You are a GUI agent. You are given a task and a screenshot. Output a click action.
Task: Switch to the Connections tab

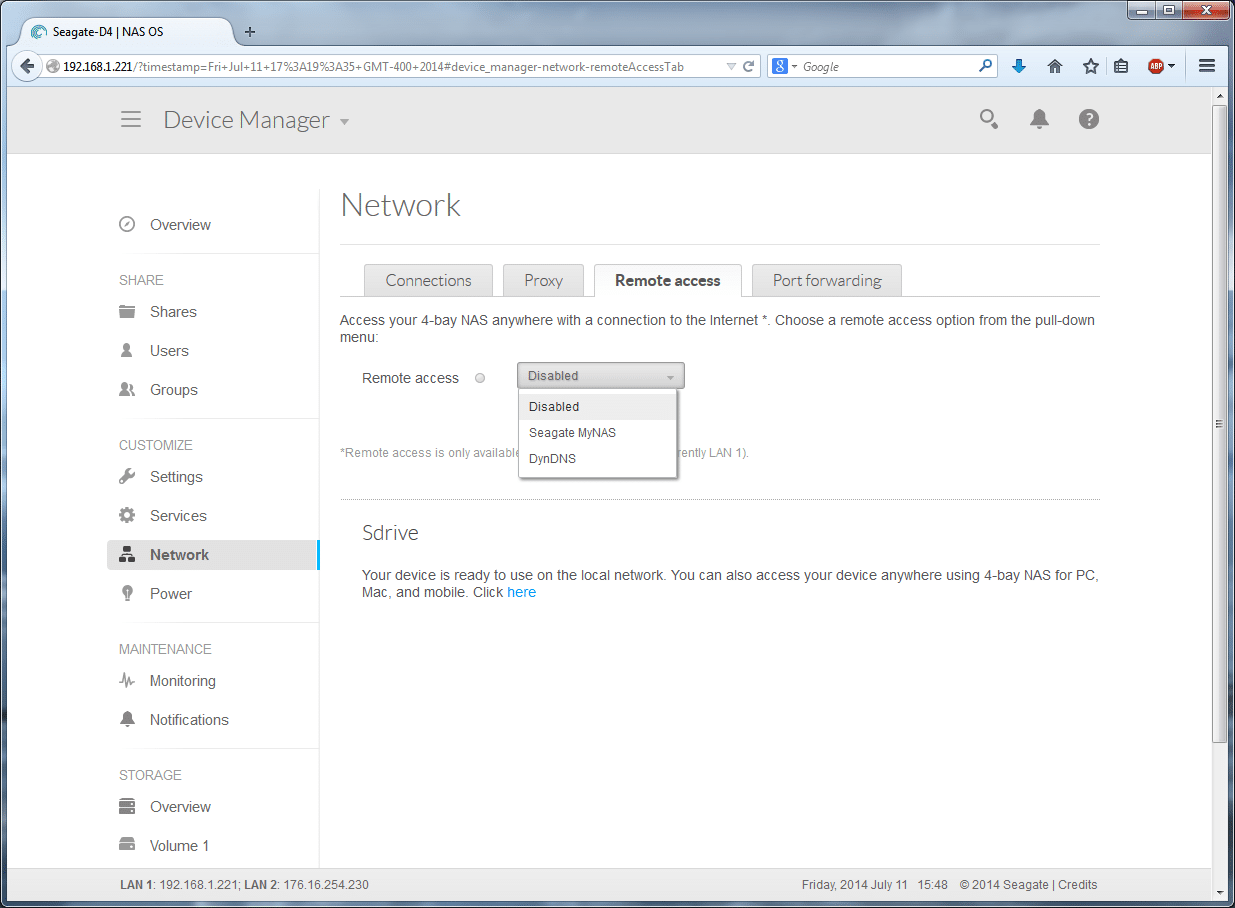(x=428, y=281)
